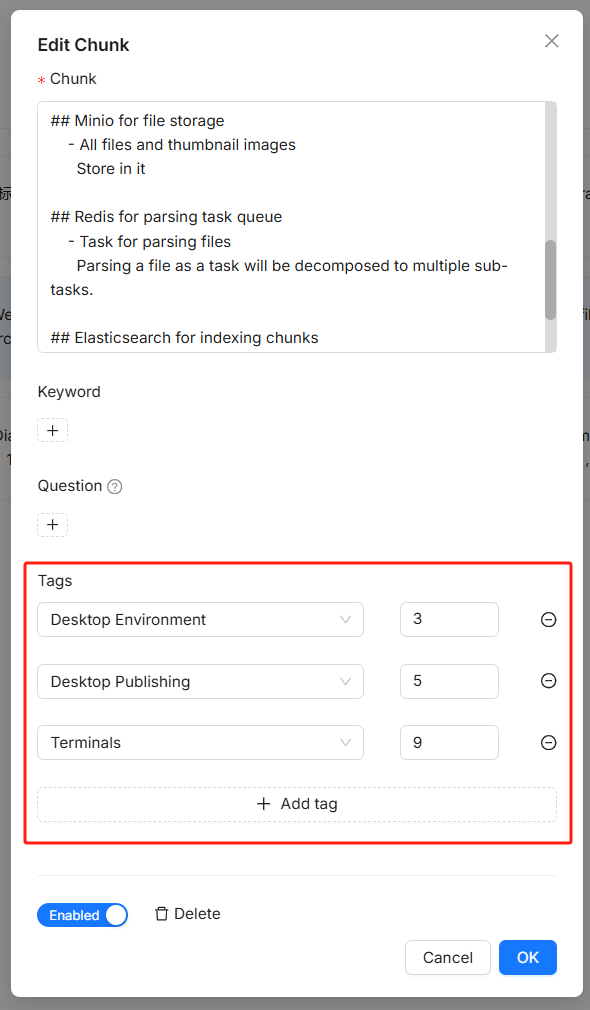Screen dimensions: 590x1010
Task: Click the chunk text area scrollbar thumb
Action: point(550,280)
